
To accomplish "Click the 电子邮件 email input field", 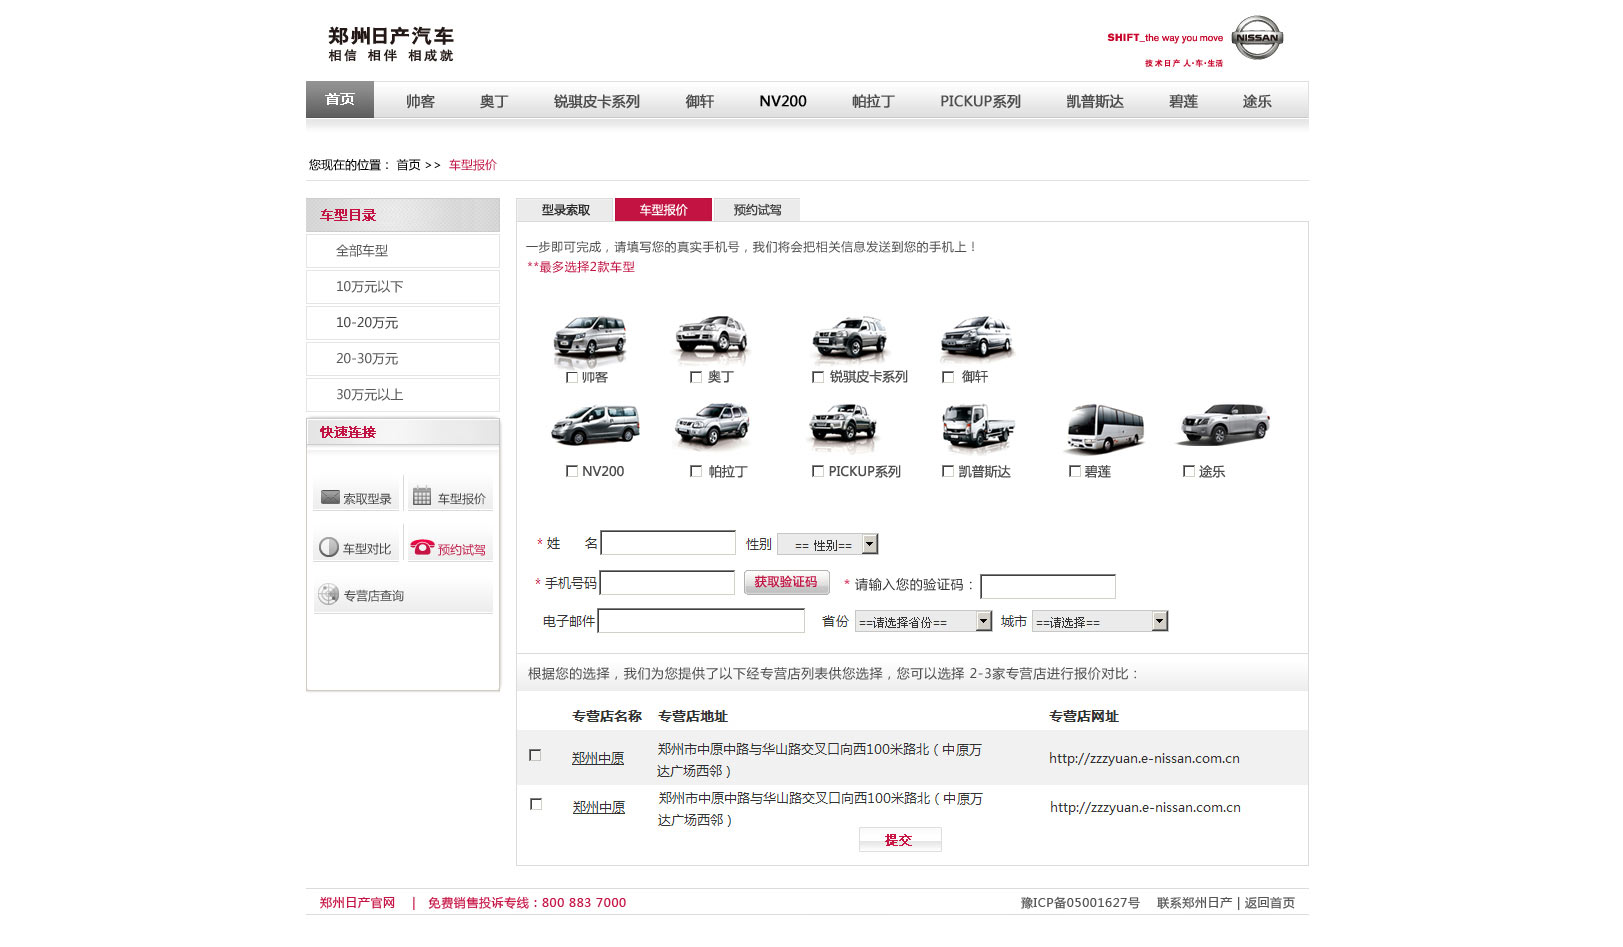I will tap(701, 621).
